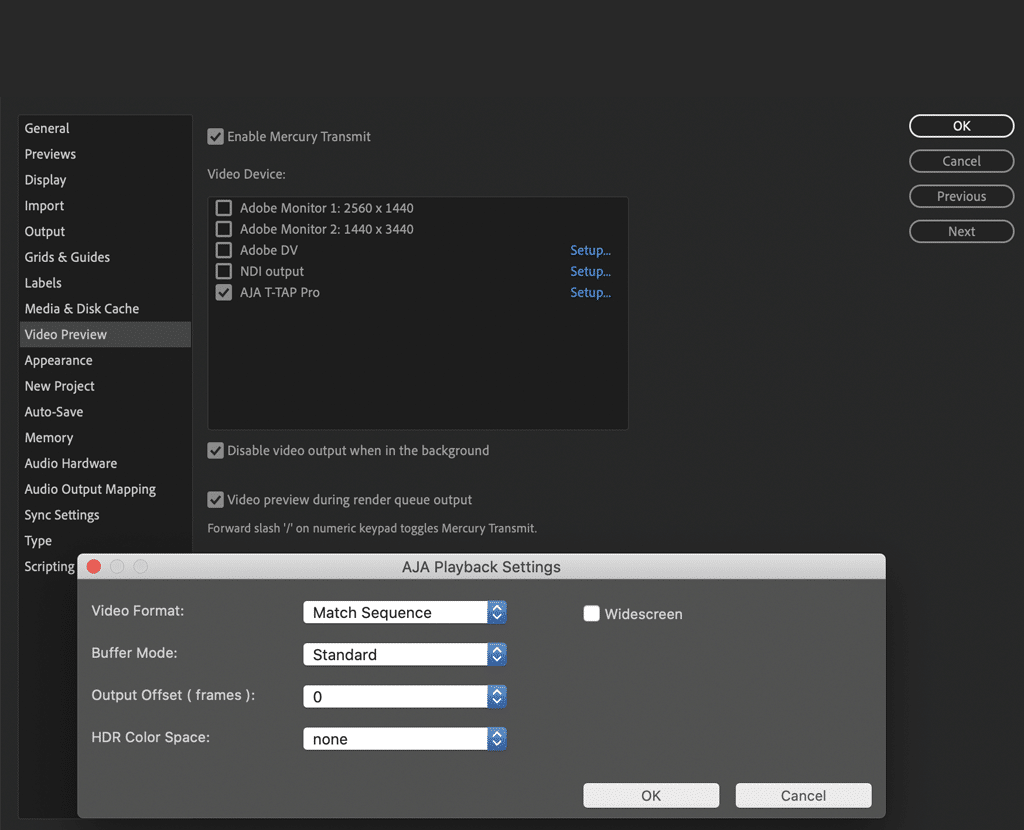Viewport: 1024px width, 830px height.
Task: Open the Video Format dropdown
Action: tap(404, 612)
